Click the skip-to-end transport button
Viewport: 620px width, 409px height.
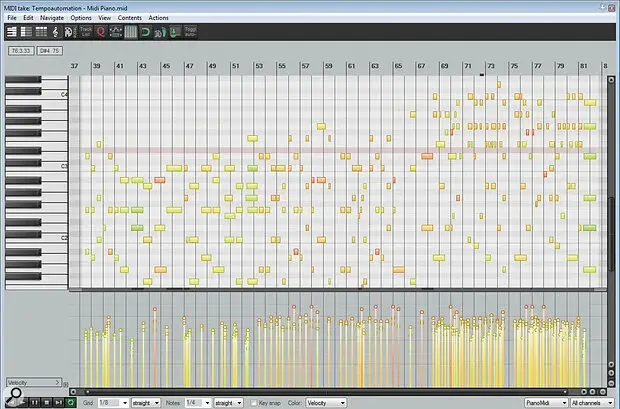(59, 403)
